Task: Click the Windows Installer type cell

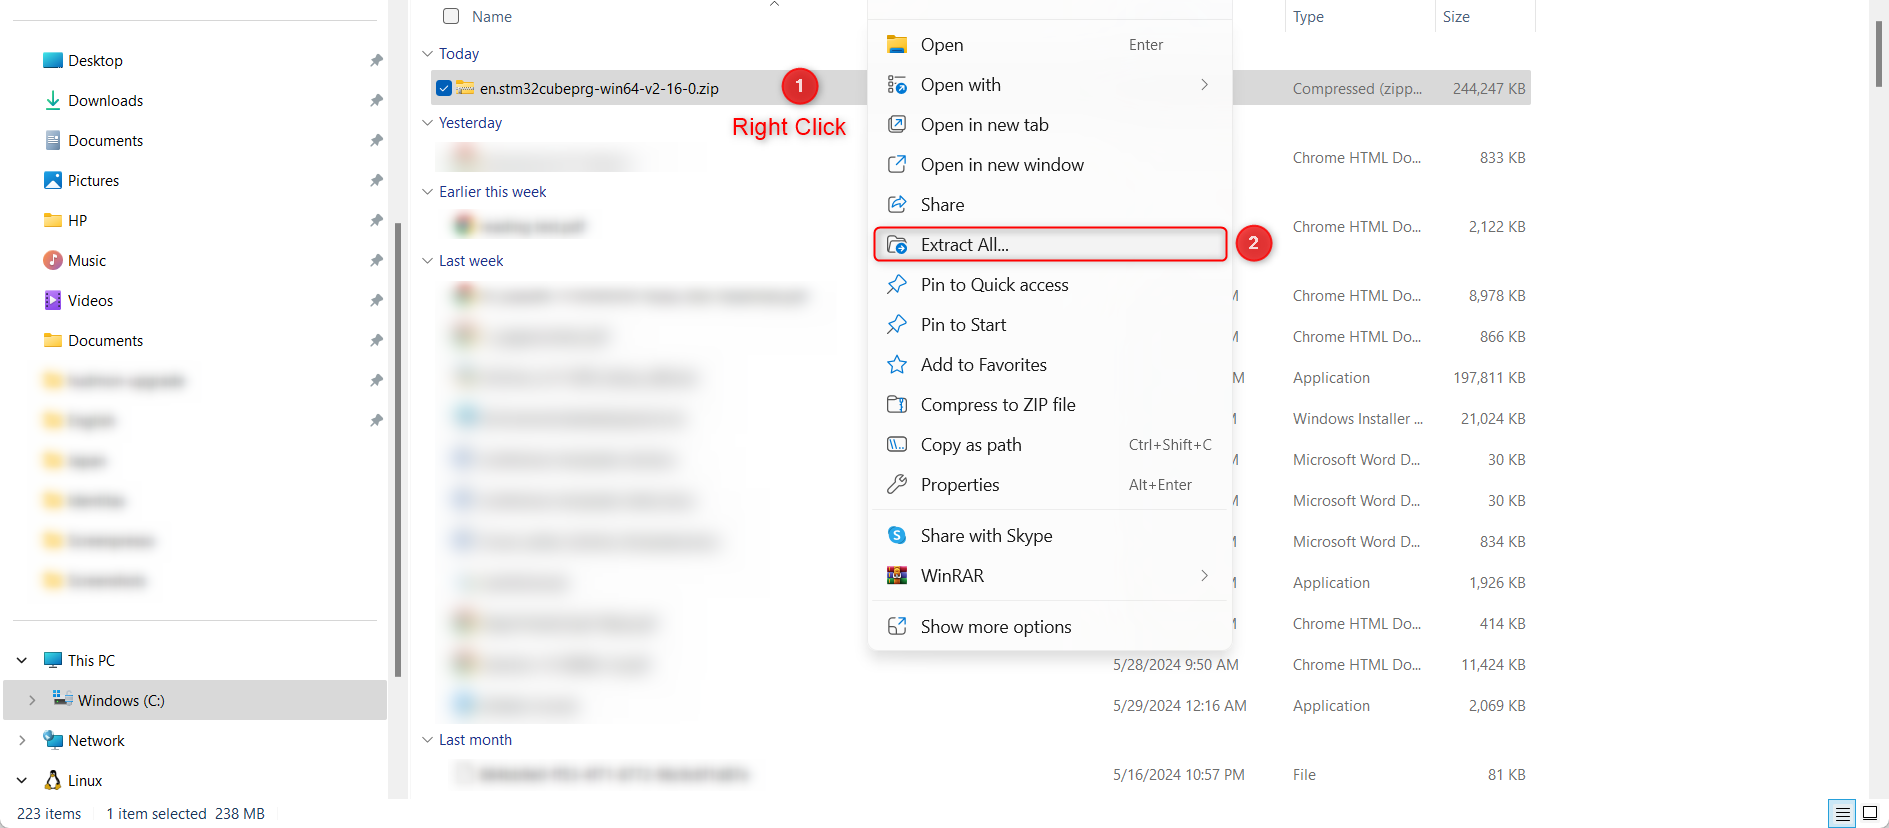Action: (1357, 419)
